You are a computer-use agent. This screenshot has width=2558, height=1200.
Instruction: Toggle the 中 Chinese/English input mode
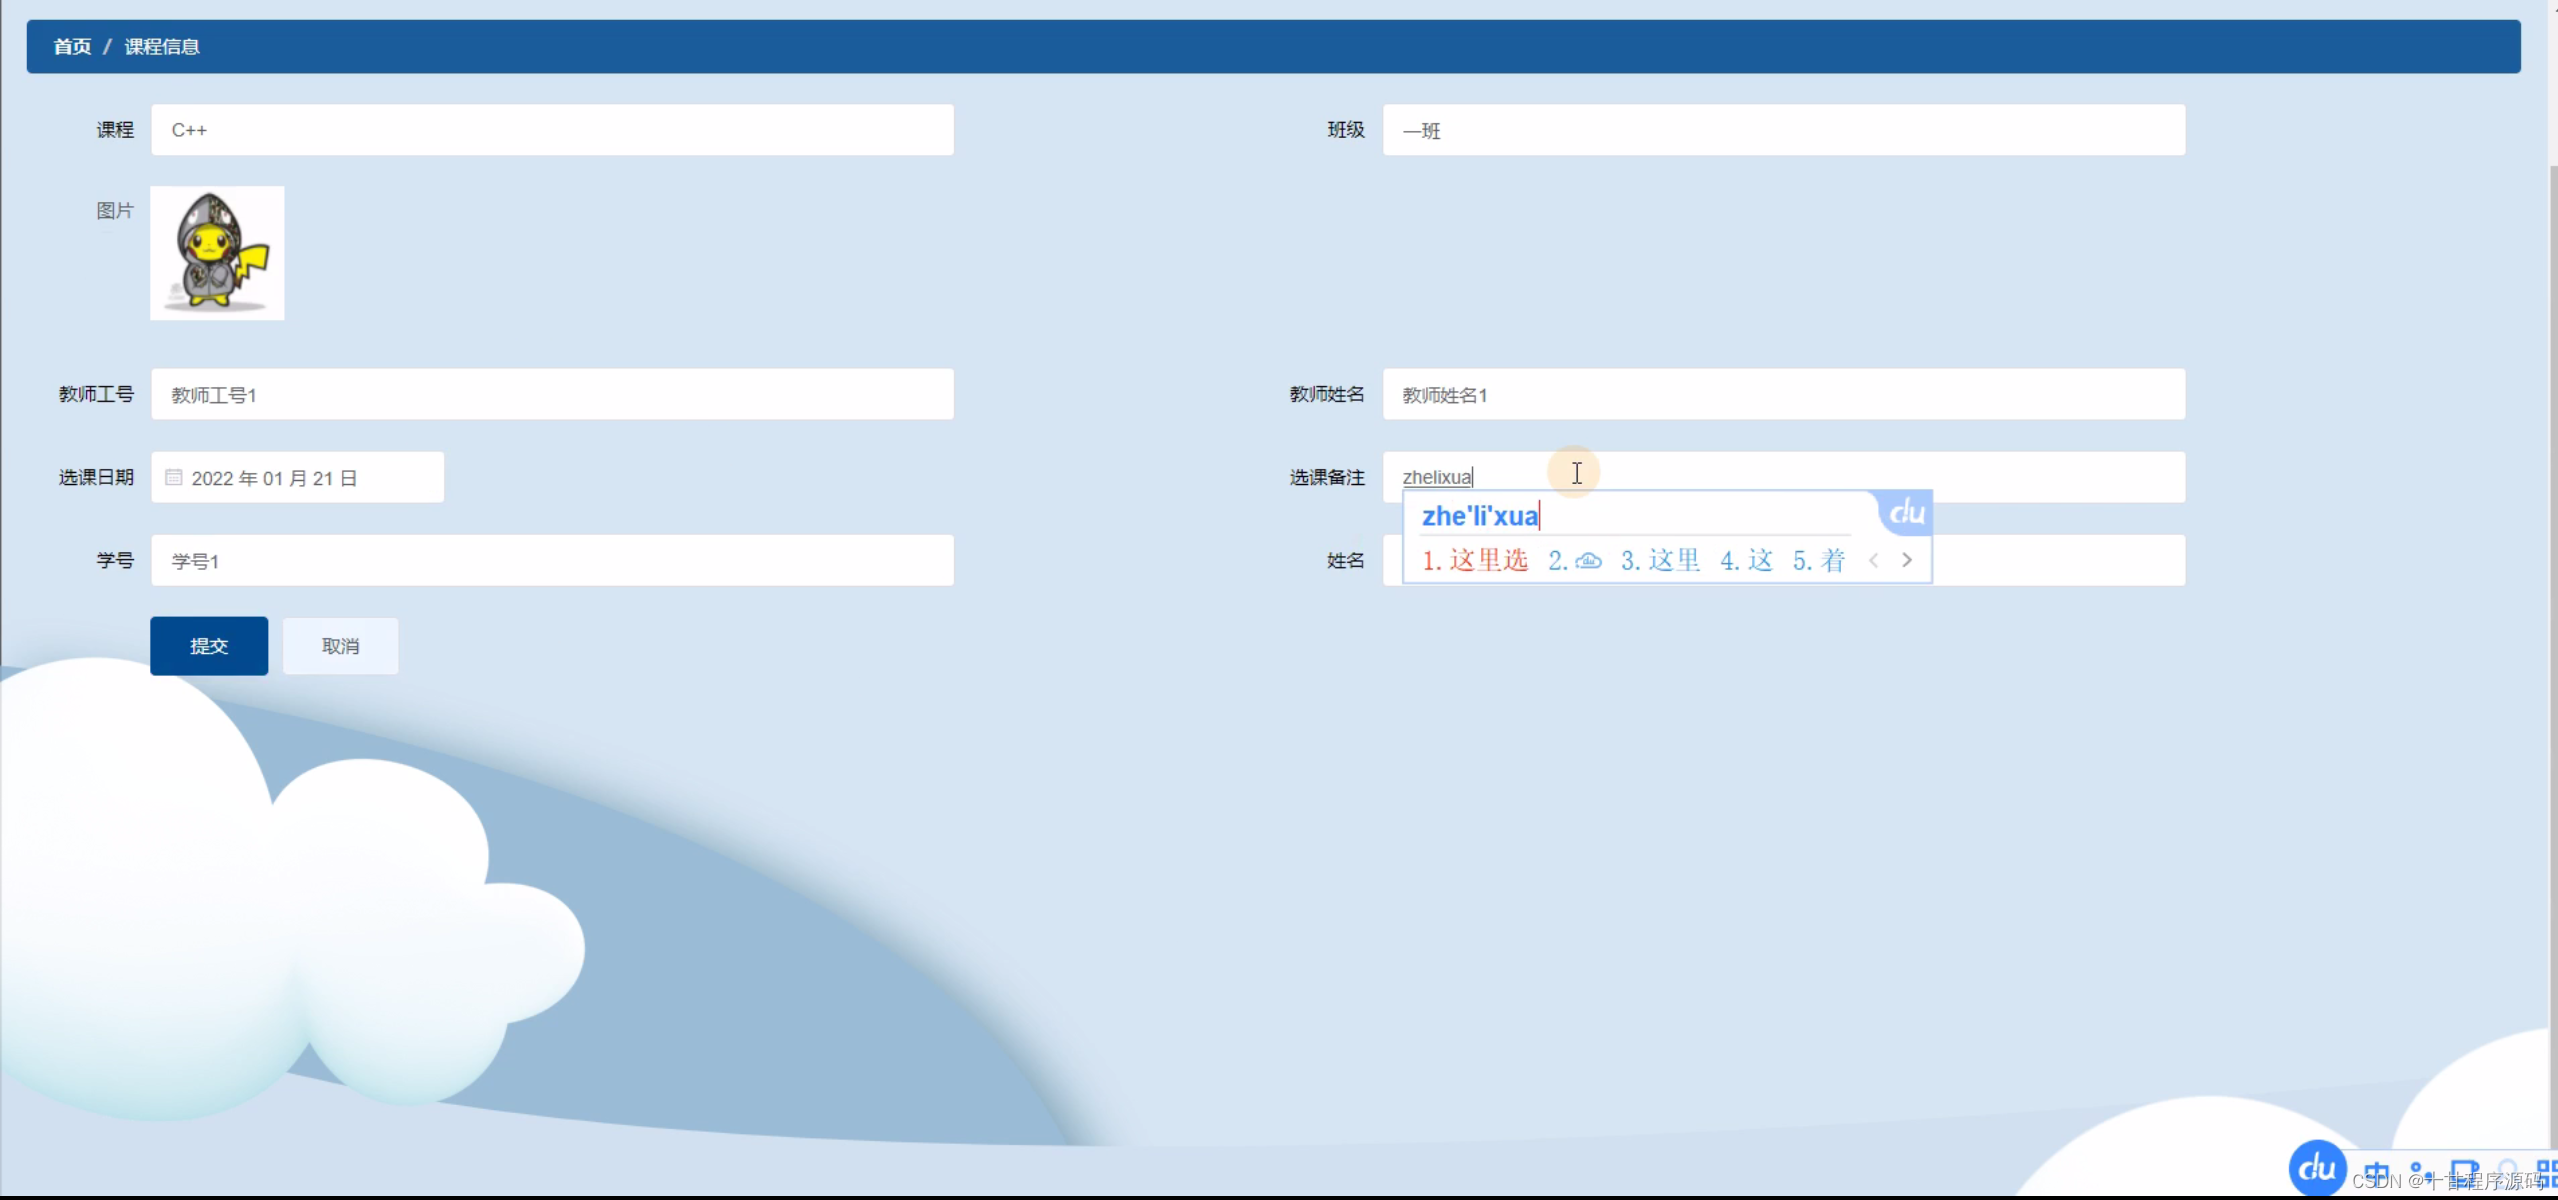(2377, 1174)
